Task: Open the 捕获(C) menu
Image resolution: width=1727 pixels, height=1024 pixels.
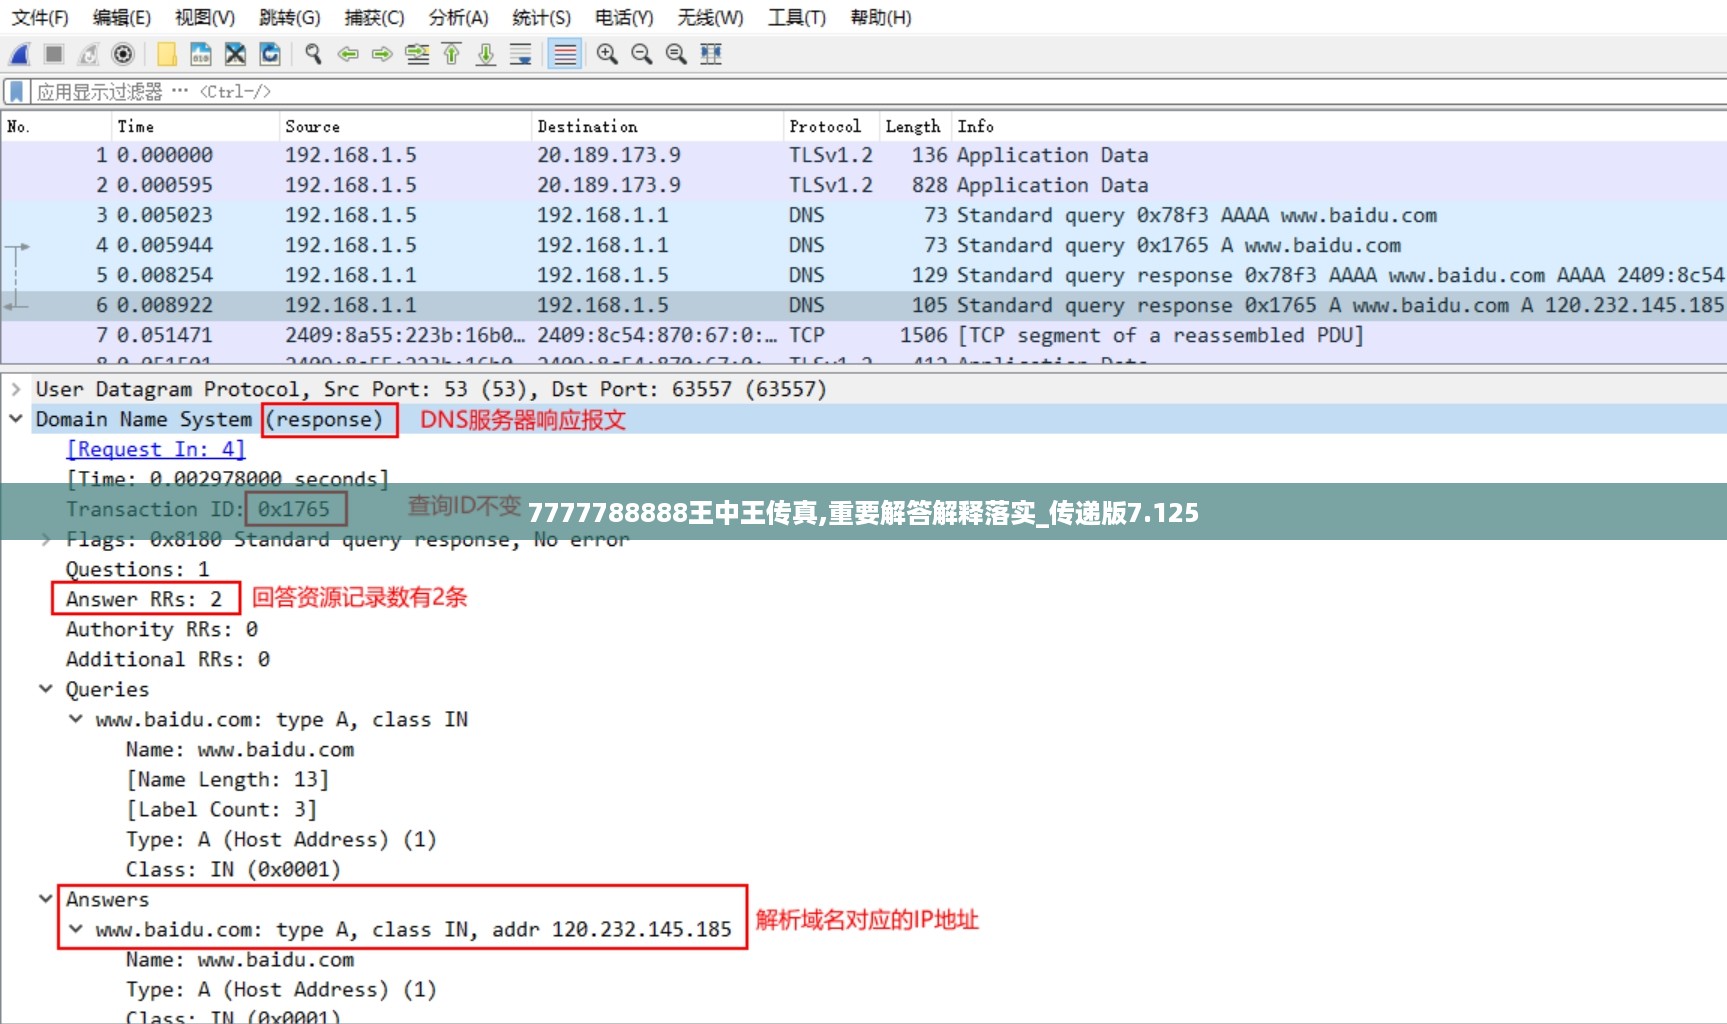Action: [x=375, y=17]
